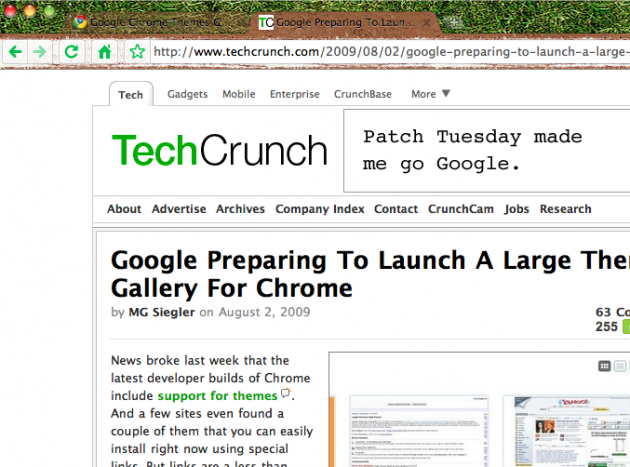Expand the More dropdown menu

pyautogui.click(x=430, y=94)
